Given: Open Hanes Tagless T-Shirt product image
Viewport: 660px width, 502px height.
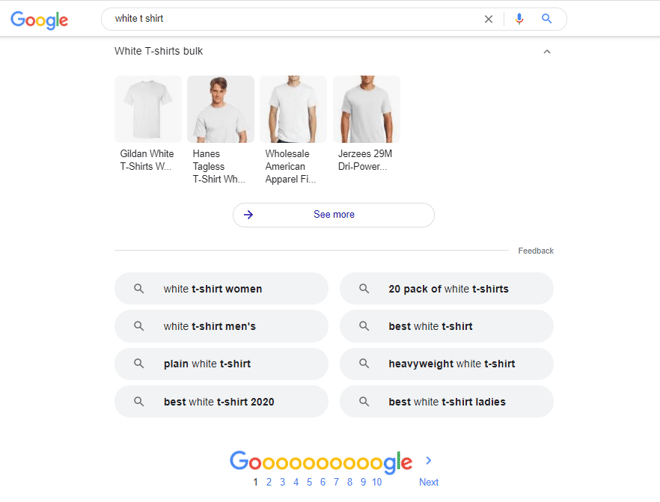Looking at the screenshot, I should point(221,109).
